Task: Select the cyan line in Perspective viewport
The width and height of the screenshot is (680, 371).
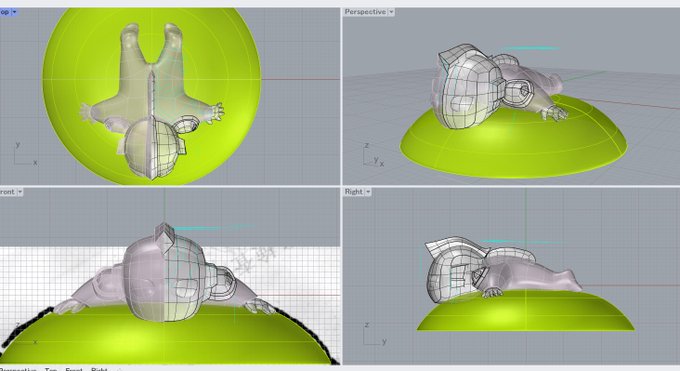Action: (531, 48)
